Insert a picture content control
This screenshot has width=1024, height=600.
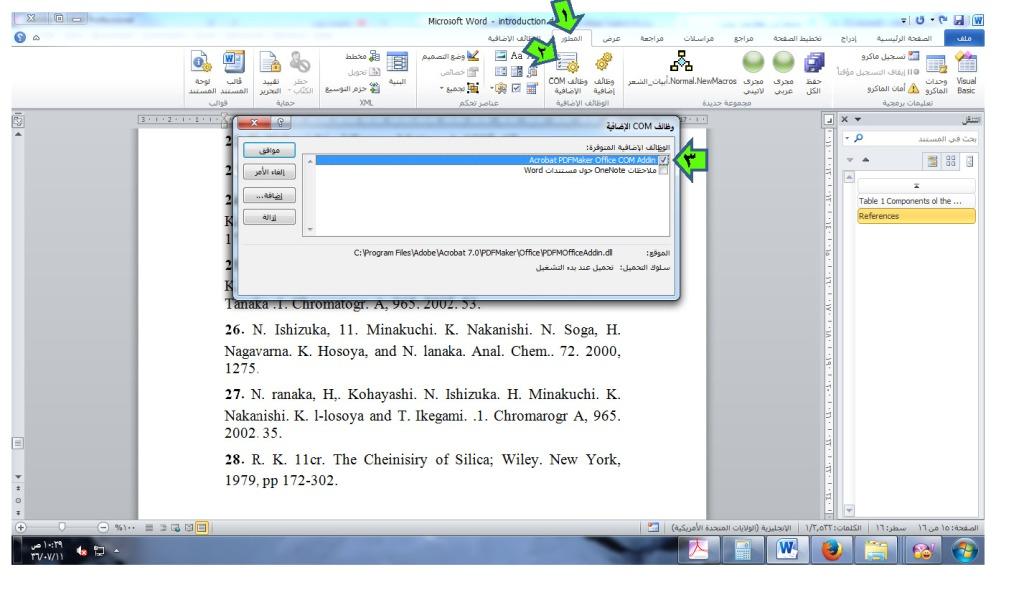501,56
